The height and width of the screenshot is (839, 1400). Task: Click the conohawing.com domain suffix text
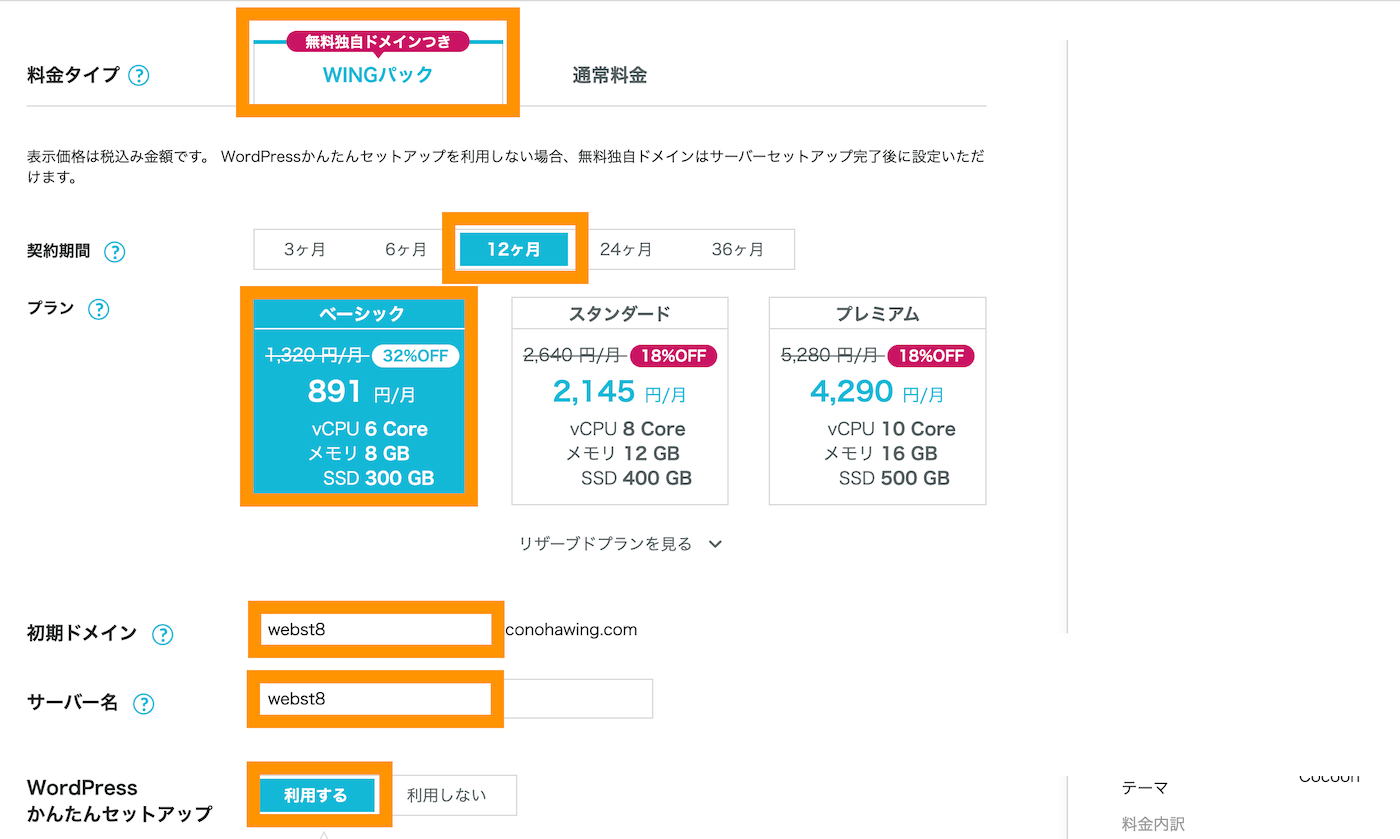point(571,630)
